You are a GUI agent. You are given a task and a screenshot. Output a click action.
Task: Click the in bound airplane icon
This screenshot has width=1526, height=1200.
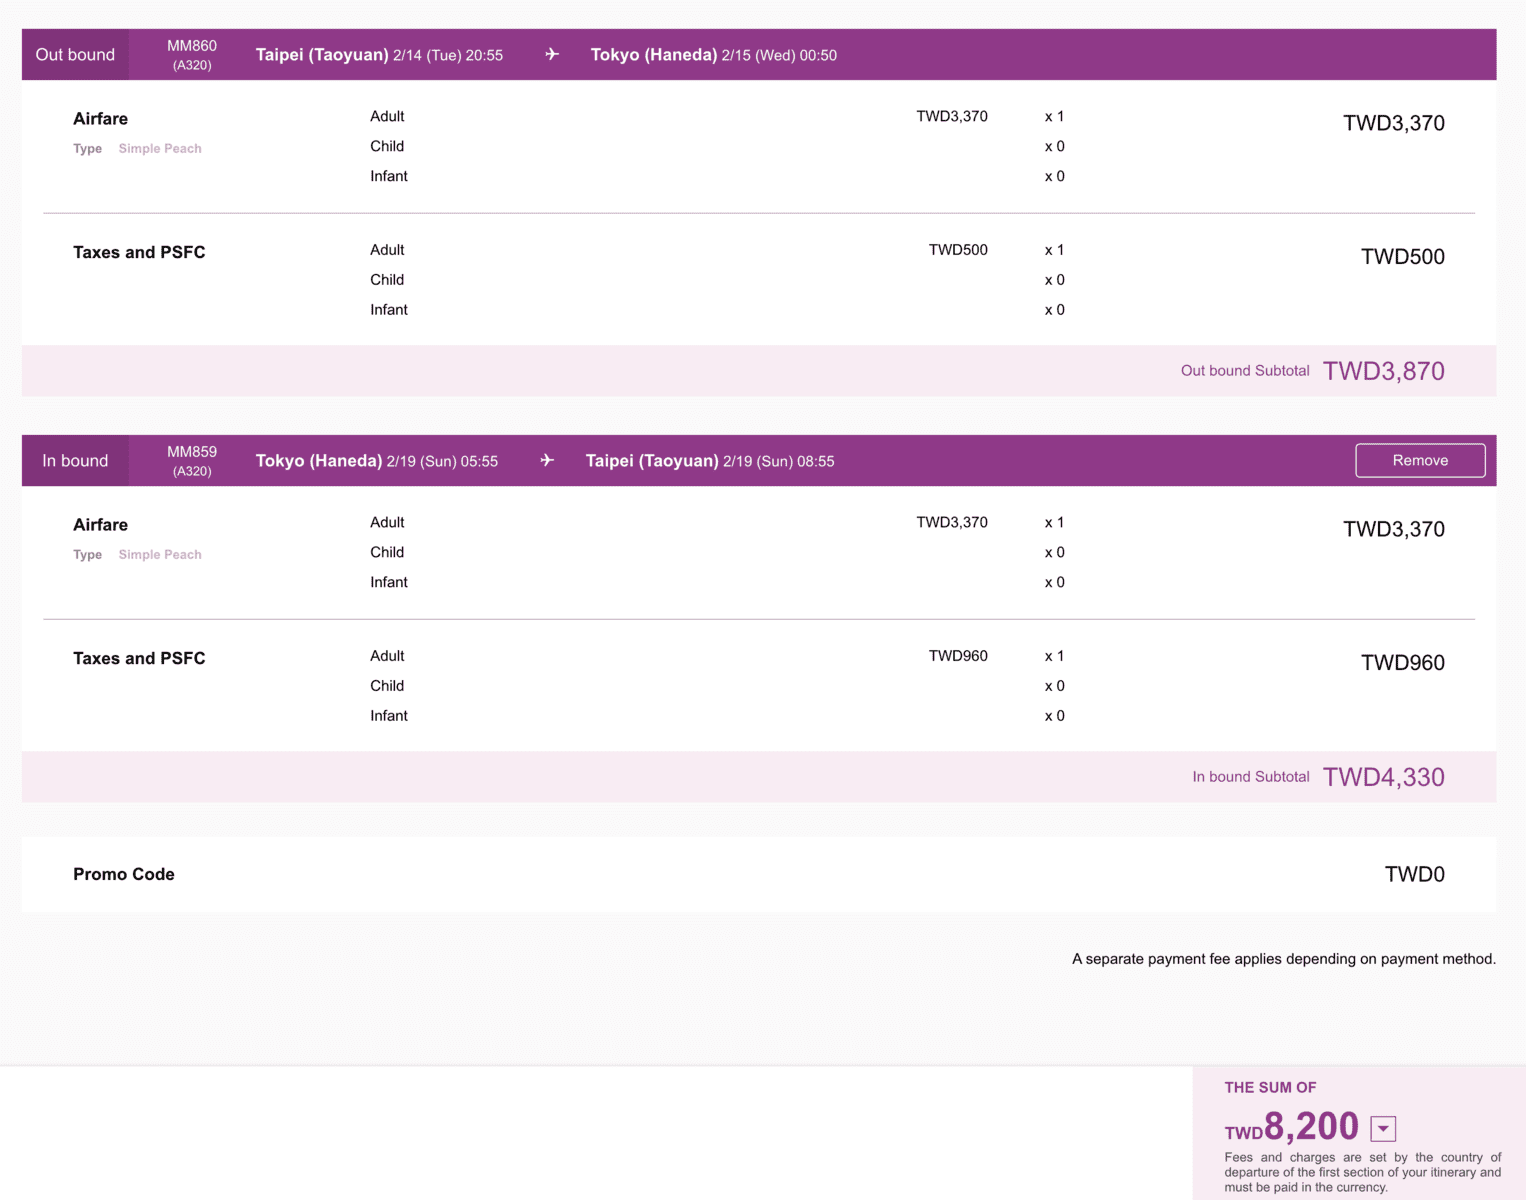click(547, 460)
